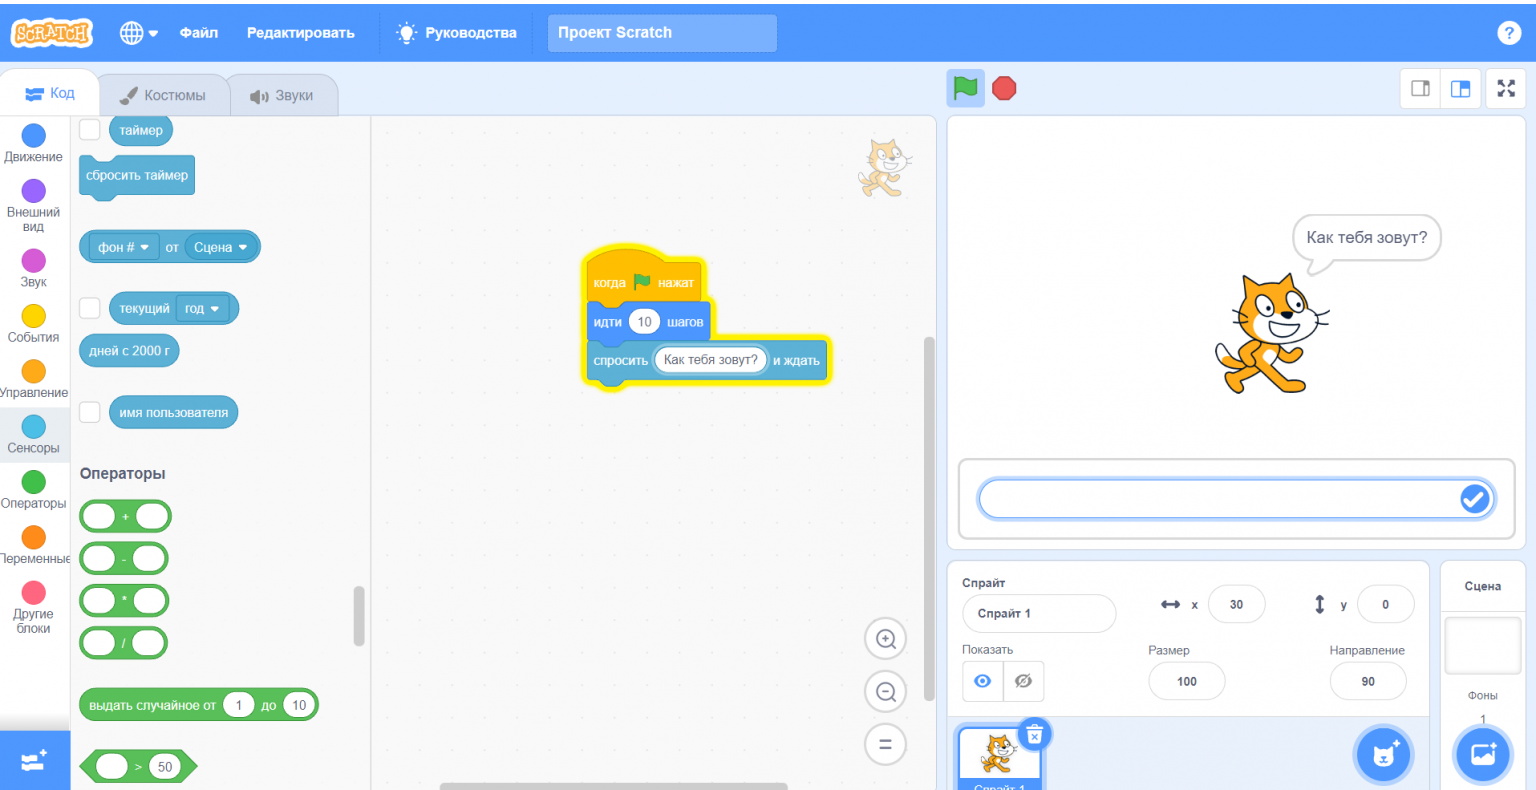Open the фон # dropdown
Viewport: 1536px width, 790px height.
(x=124, y=247)
